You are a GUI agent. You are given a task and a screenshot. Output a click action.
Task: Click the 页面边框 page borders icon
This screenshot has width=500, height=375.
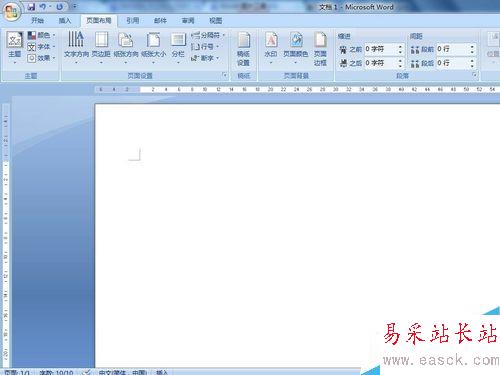click(x=320, y=49)
